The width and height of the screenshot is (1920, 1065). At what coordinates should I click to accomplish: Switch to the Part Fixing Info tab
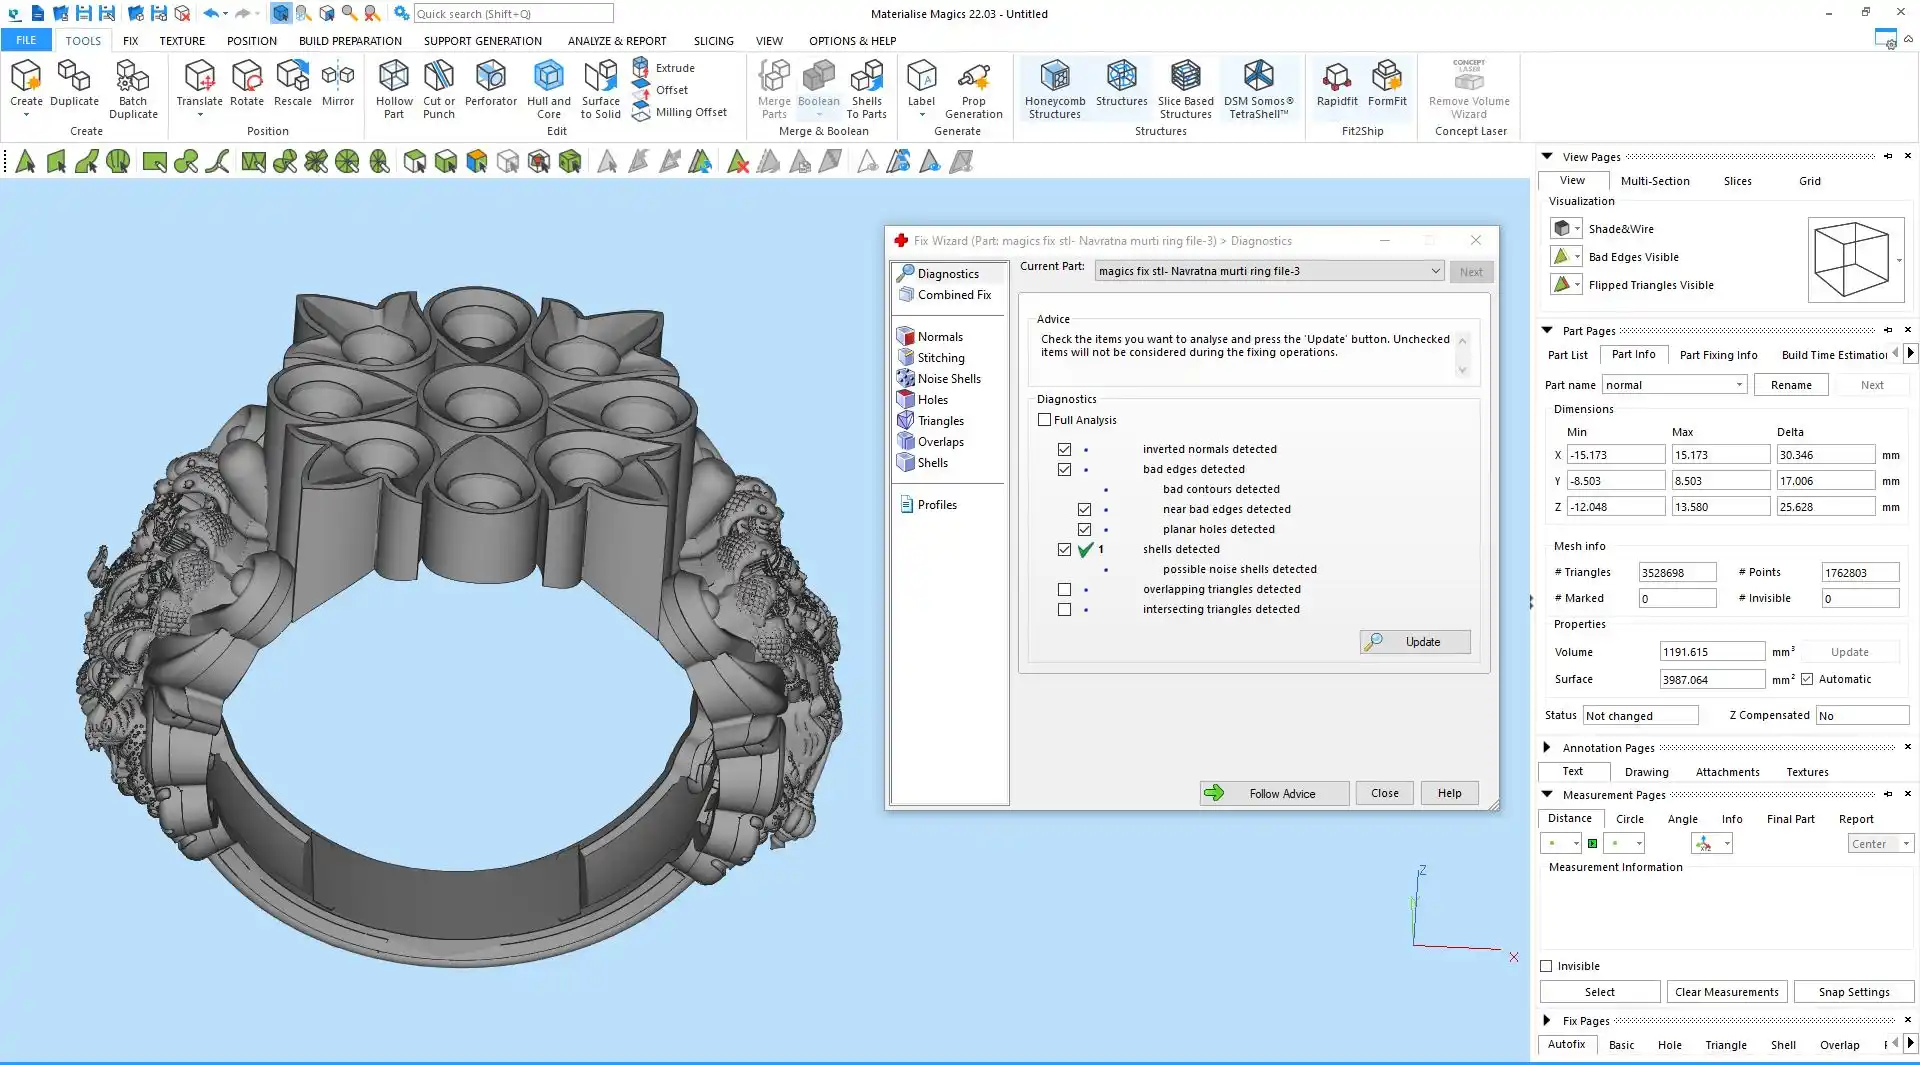[x=1717, y=355]
